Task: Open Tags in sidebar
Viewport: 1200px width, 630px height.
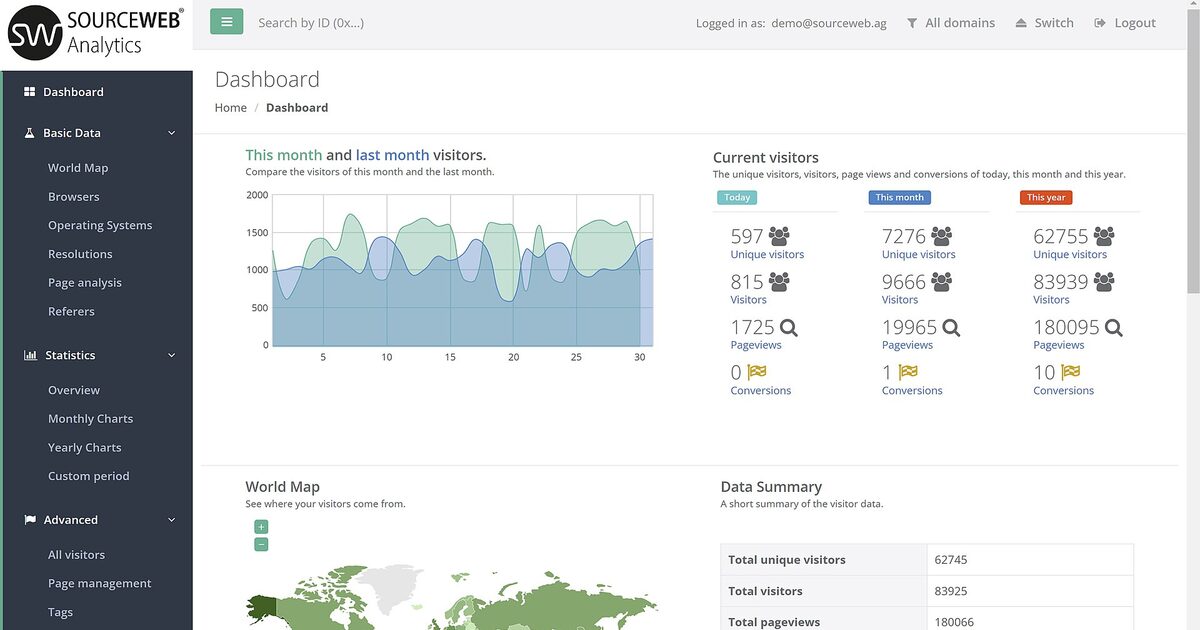Action: (60, 613)
